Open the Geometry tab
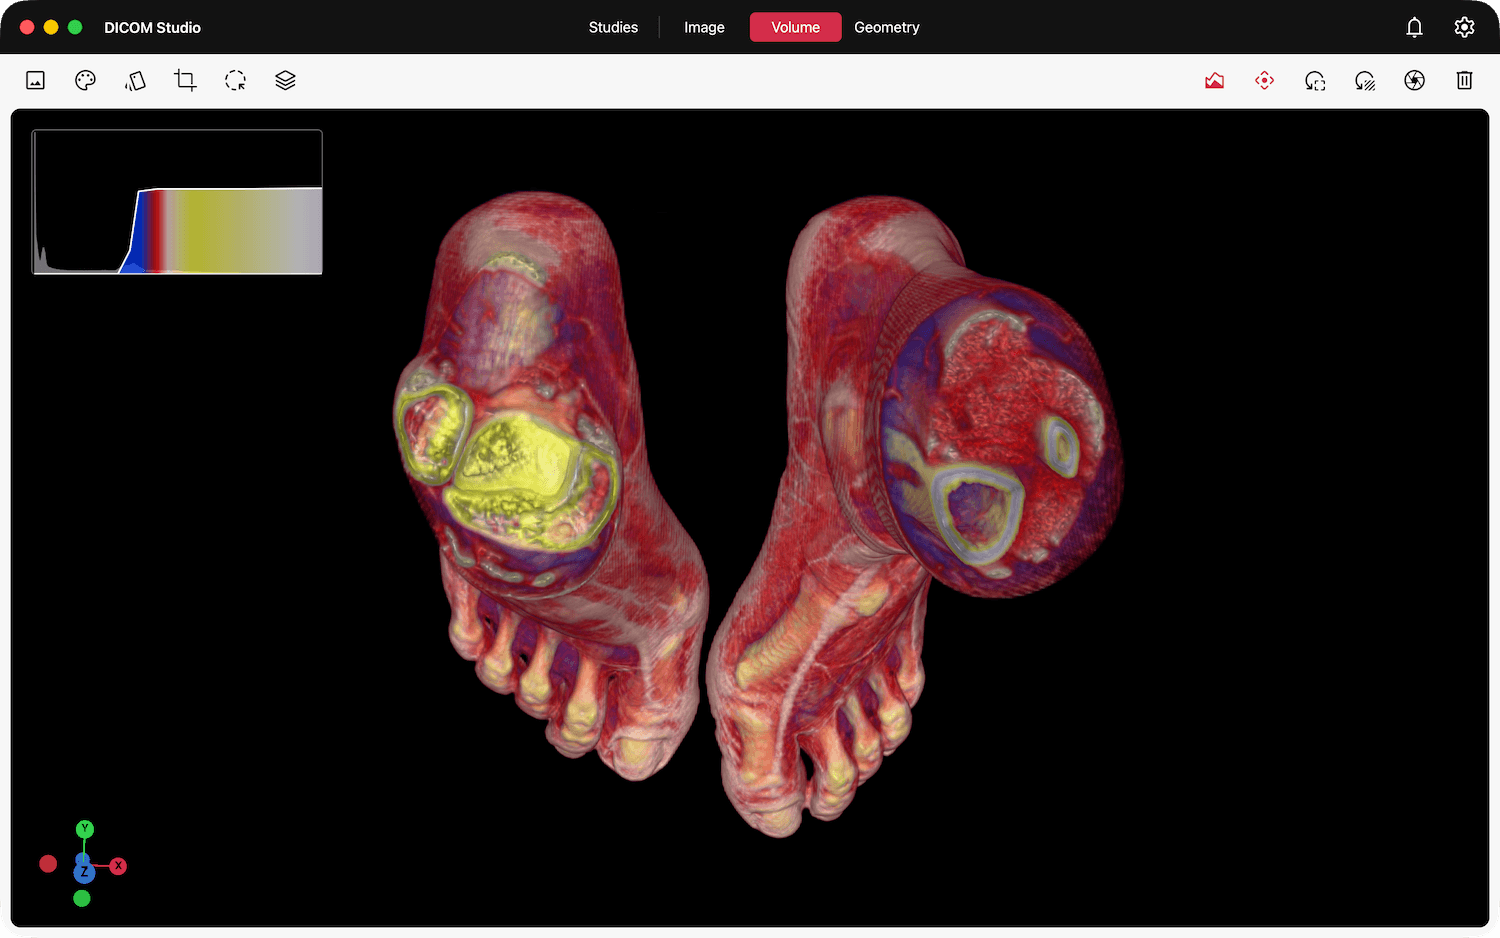 coord(887,27)
